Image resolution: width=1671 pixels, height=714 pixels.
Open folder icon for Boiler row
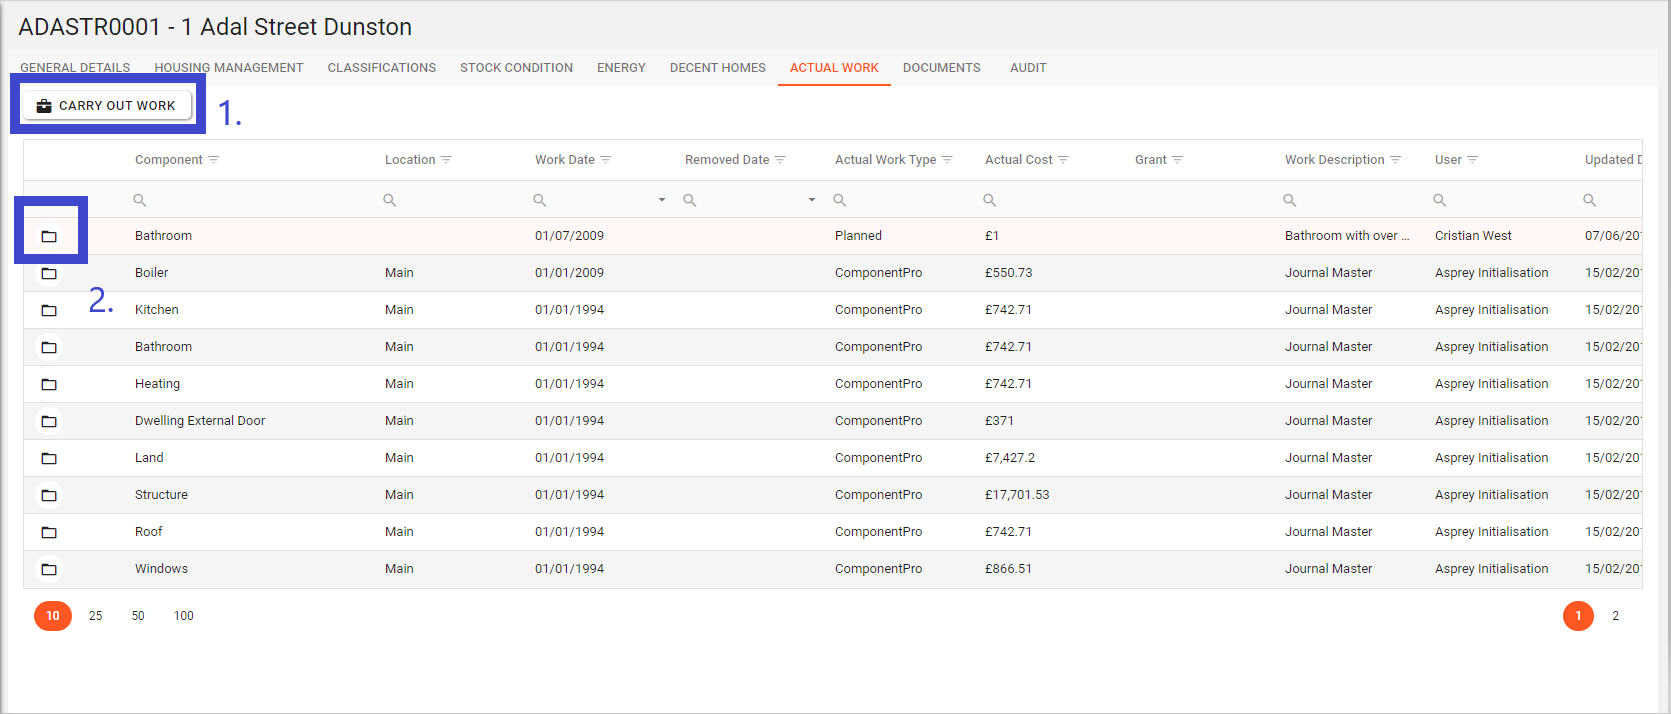point(49,273)
